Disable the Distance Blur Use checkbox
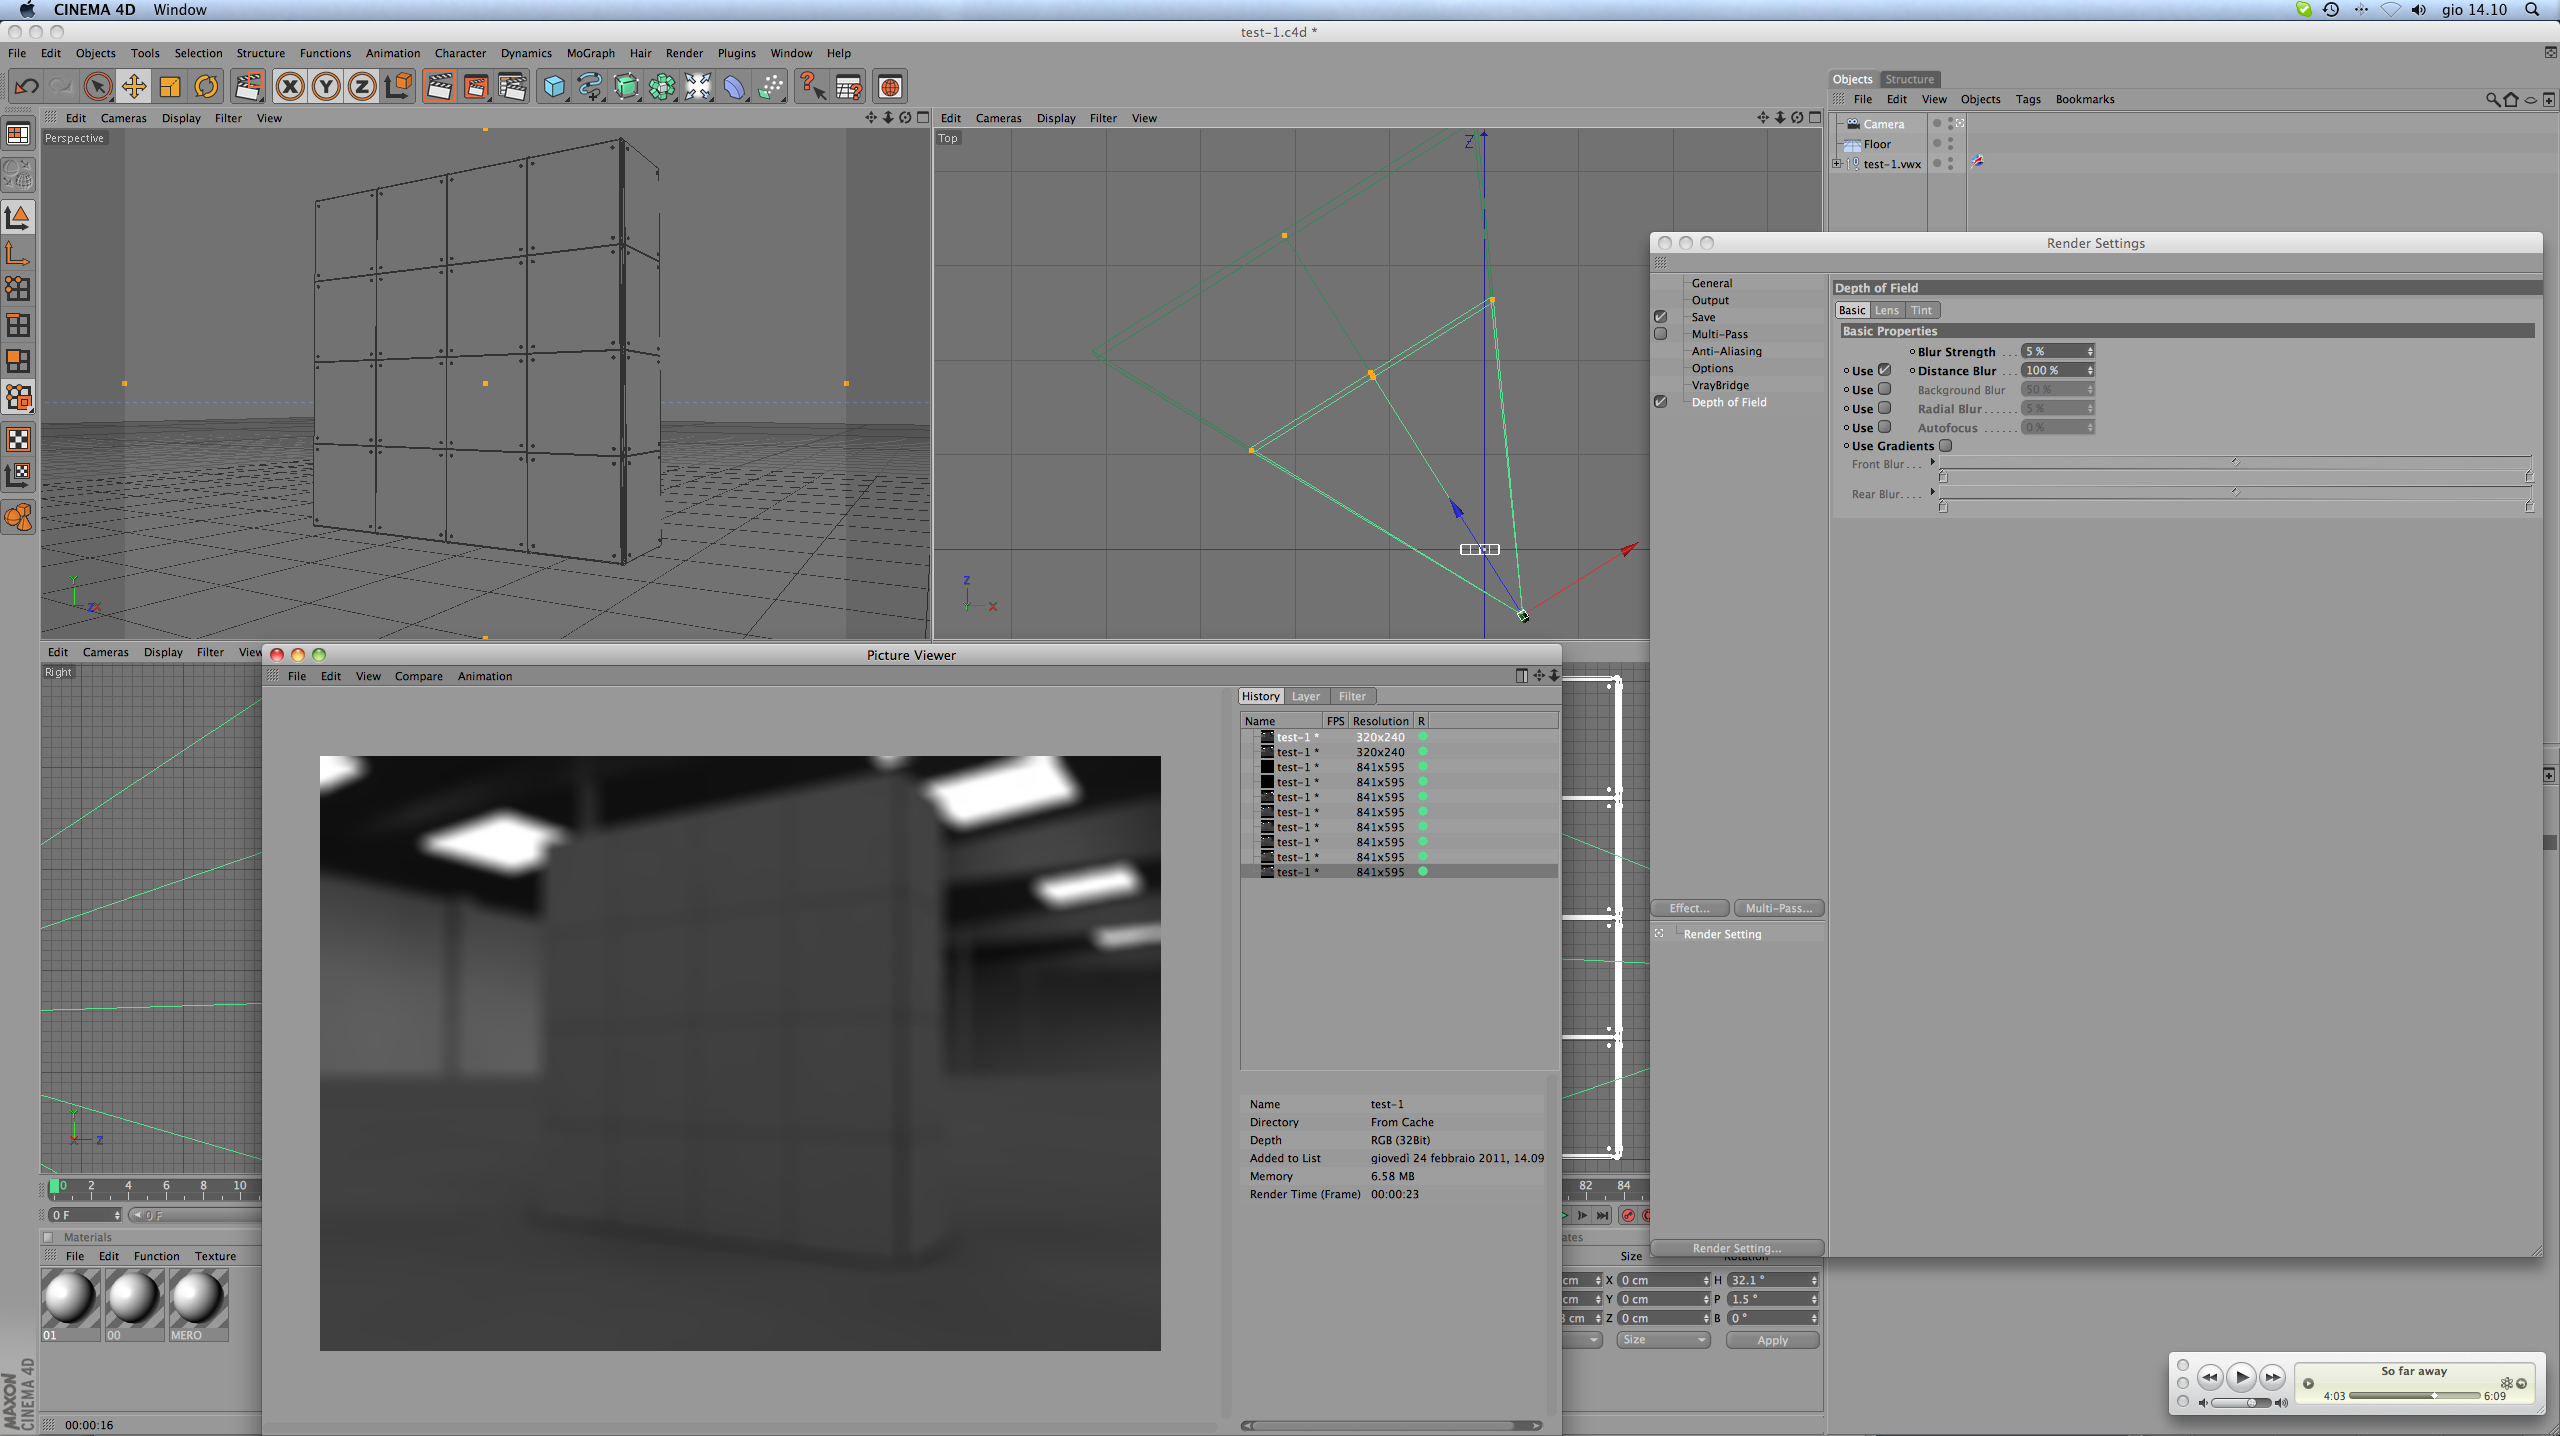Viewport: 2560px width, 1436px height. click(x=1884, y=370)
